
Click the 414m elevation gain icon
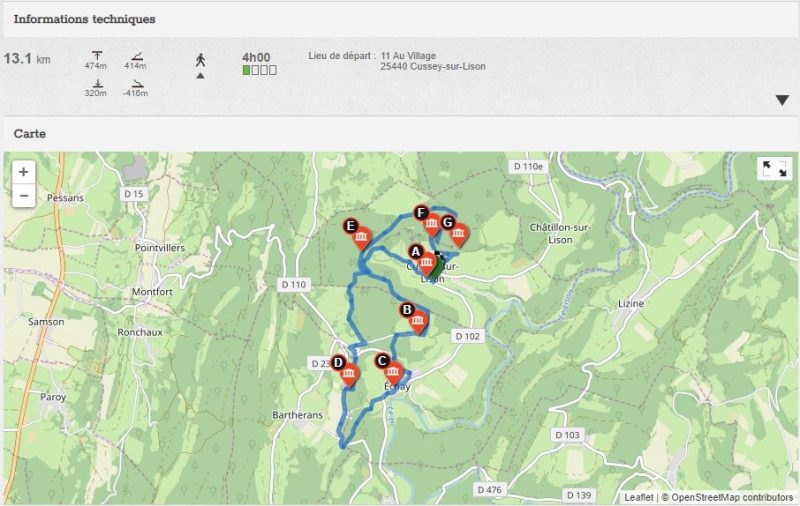click(136, 54)
